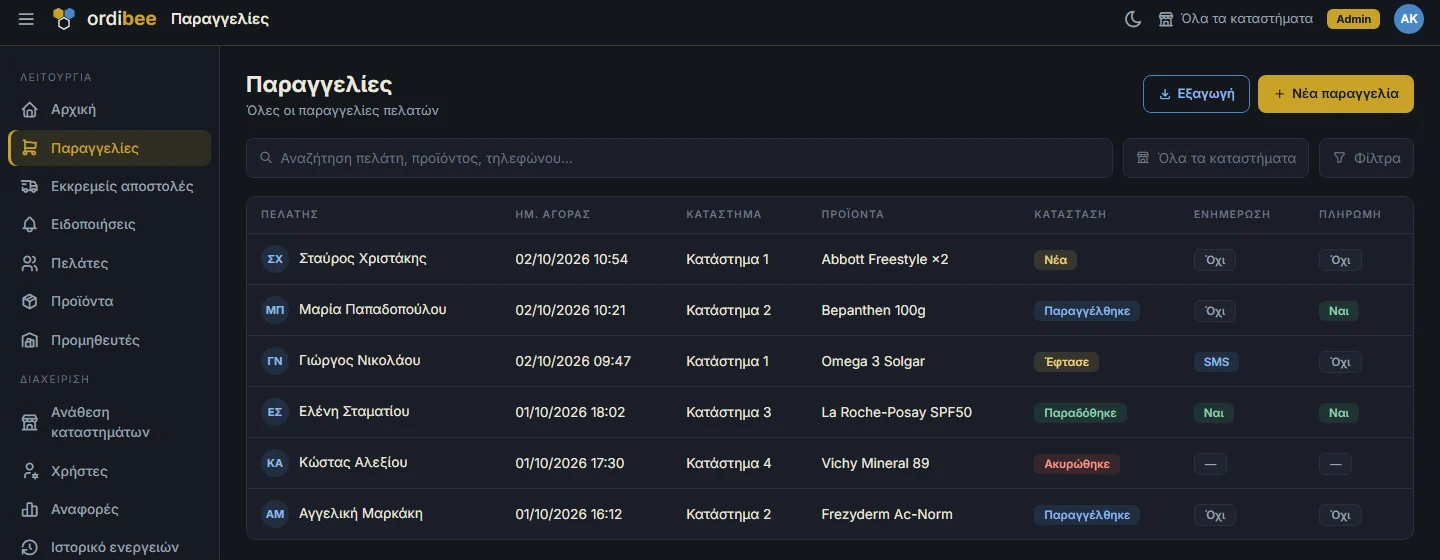Toggle notification Όχι for Αγγελική Μαρκάκη
This screenshot has width=1440, height=560.
coord(1215,515)
